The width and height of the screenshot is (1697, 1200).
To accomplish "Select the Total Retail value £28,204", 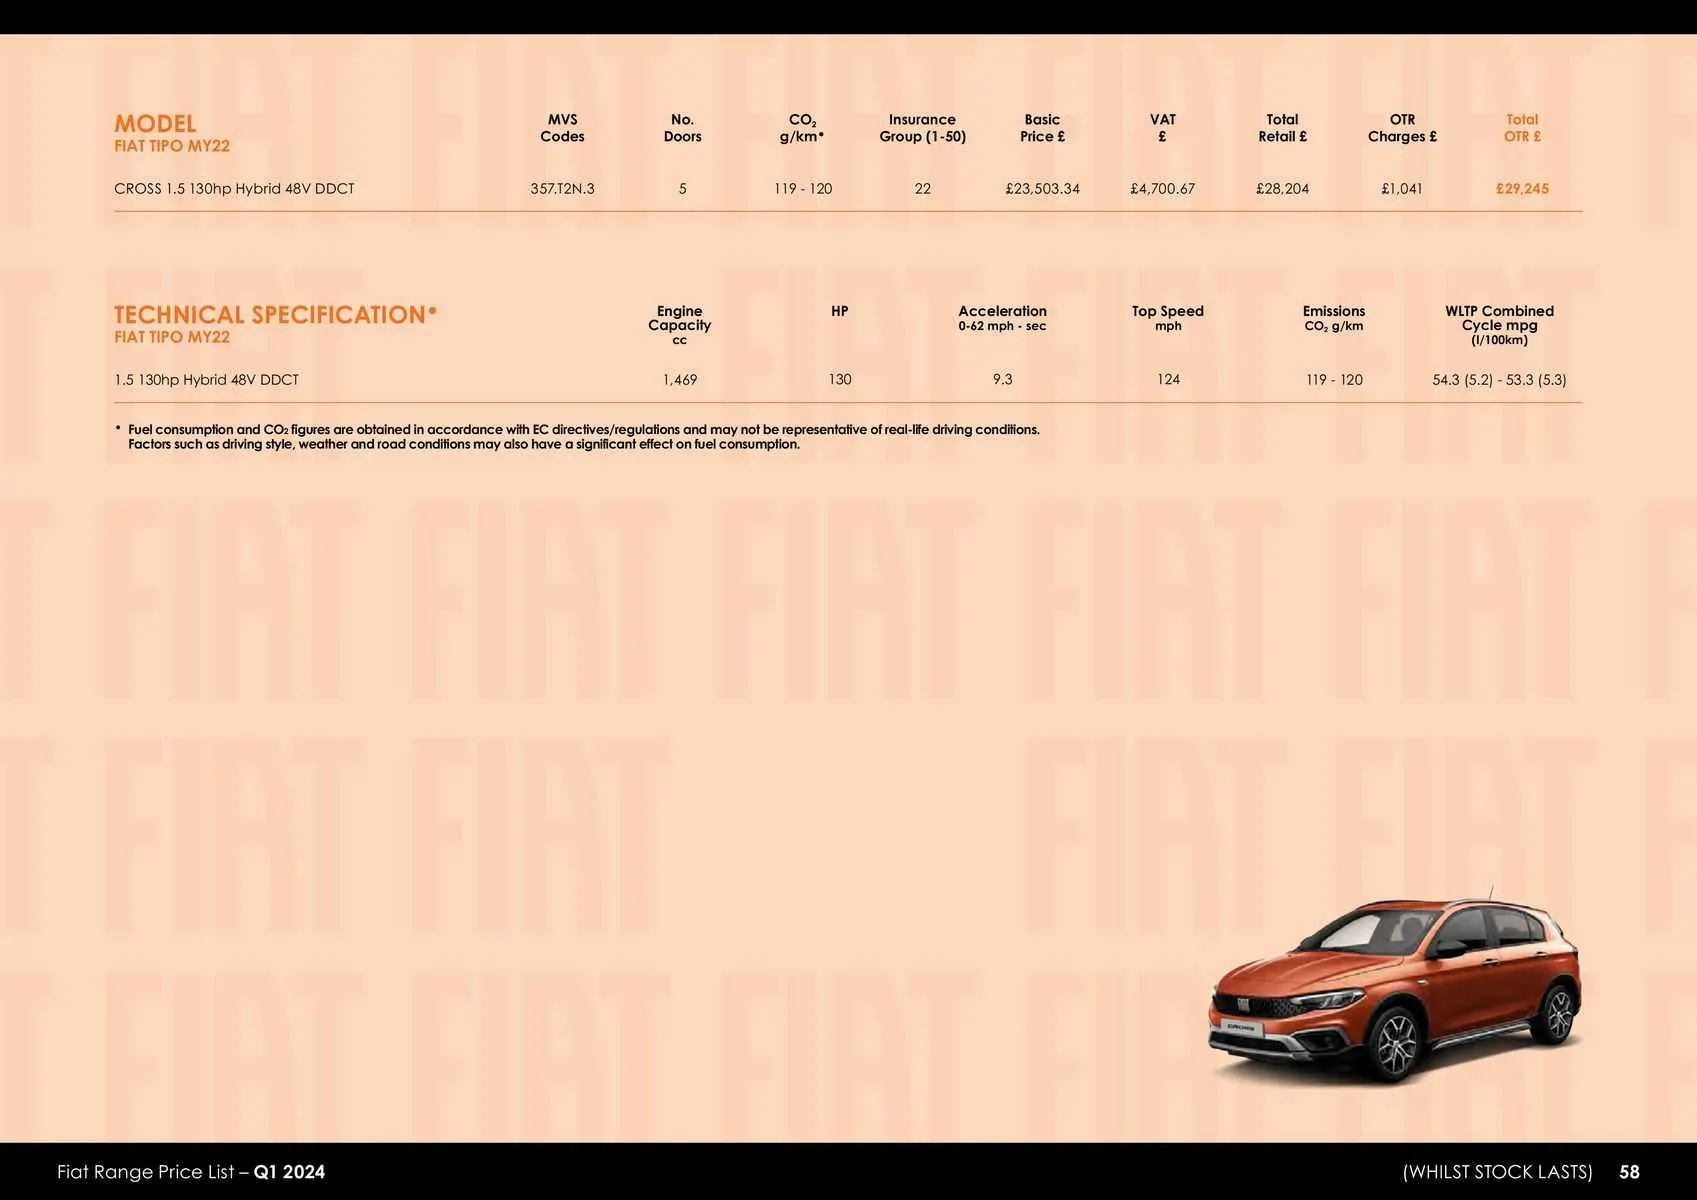I will pos(1283,188).
